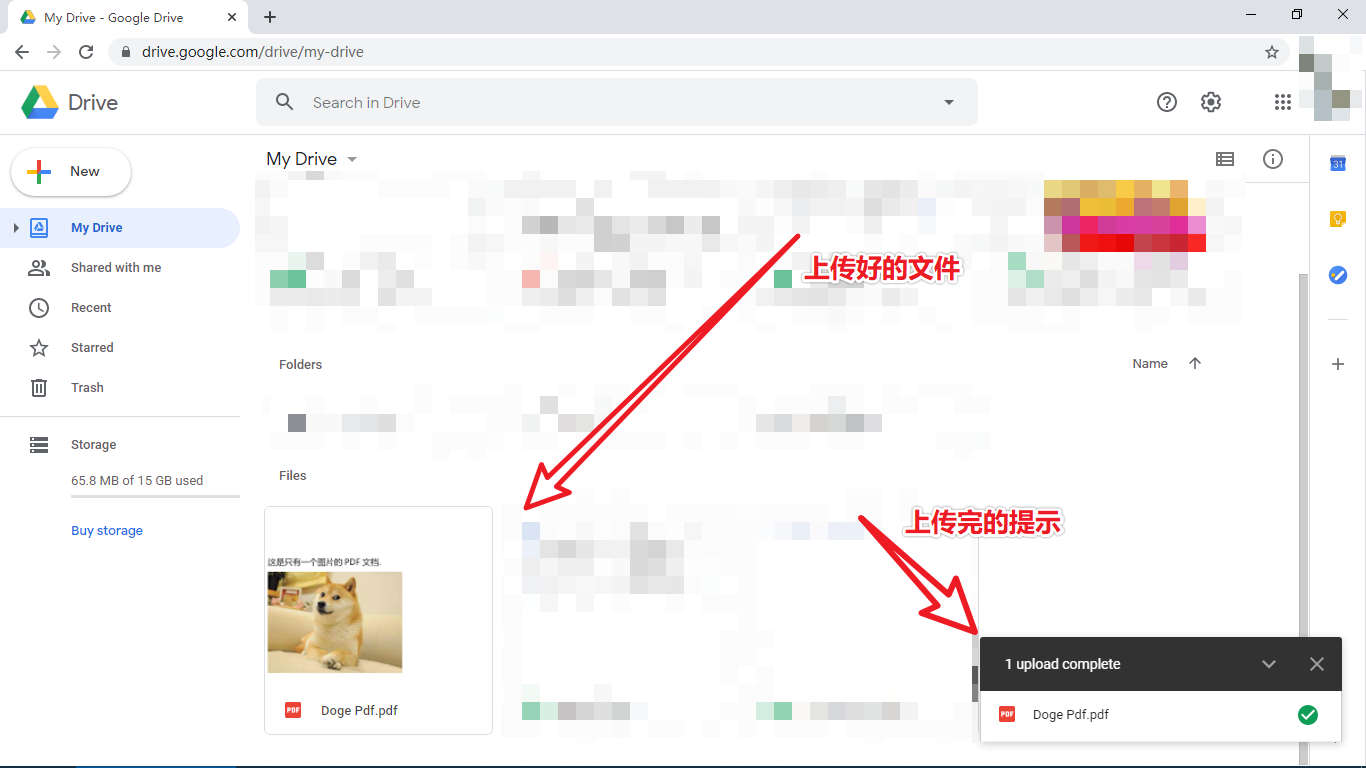Image resolution: width=1366 pixels, height=768 pixels.
Task: Click the green upload success checkmark
Action: point(1307,715)
